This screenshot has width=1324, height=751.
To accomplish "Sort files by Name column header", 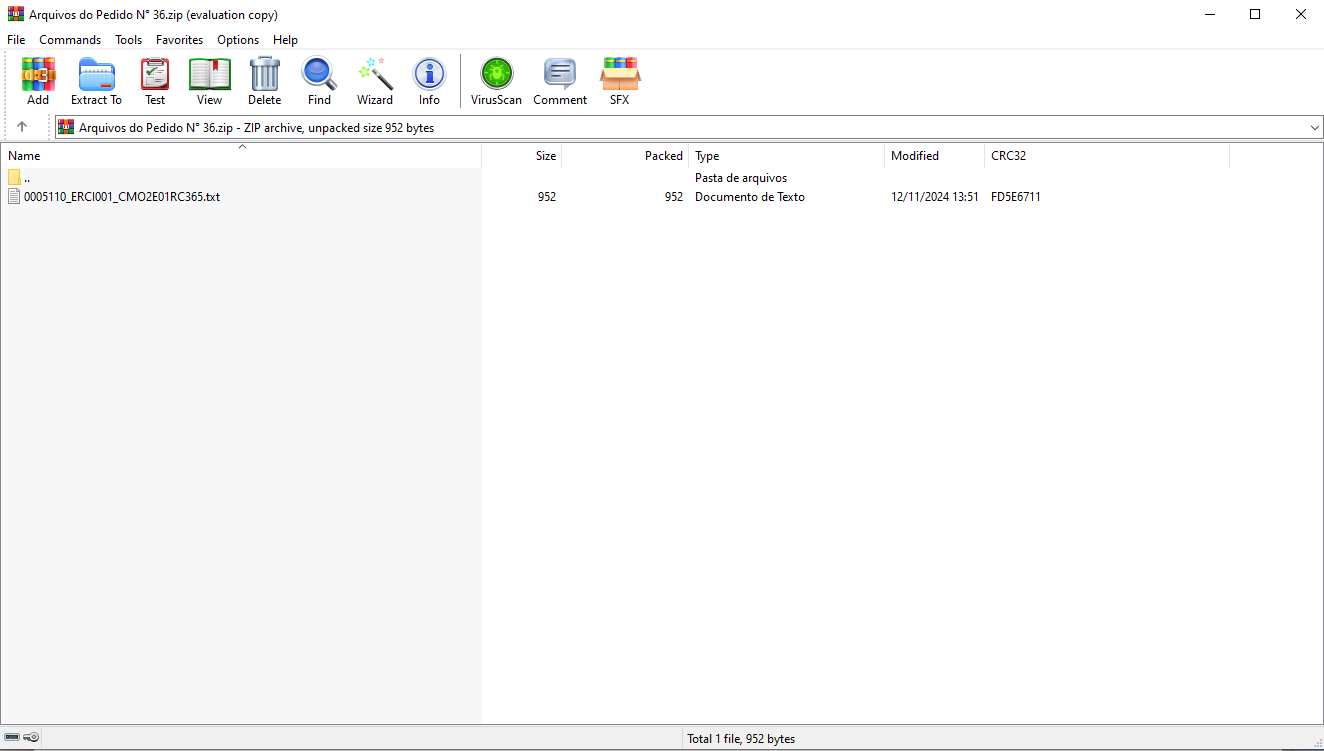I will tap(24, 156).
